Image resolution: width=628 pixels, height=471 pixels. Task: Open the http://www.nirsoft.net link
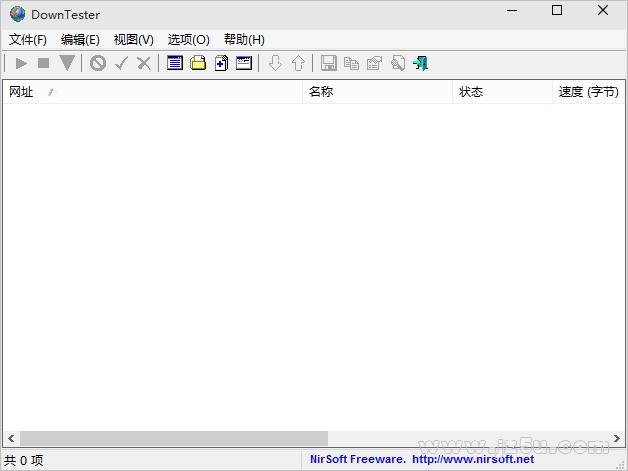coord(473,459)
